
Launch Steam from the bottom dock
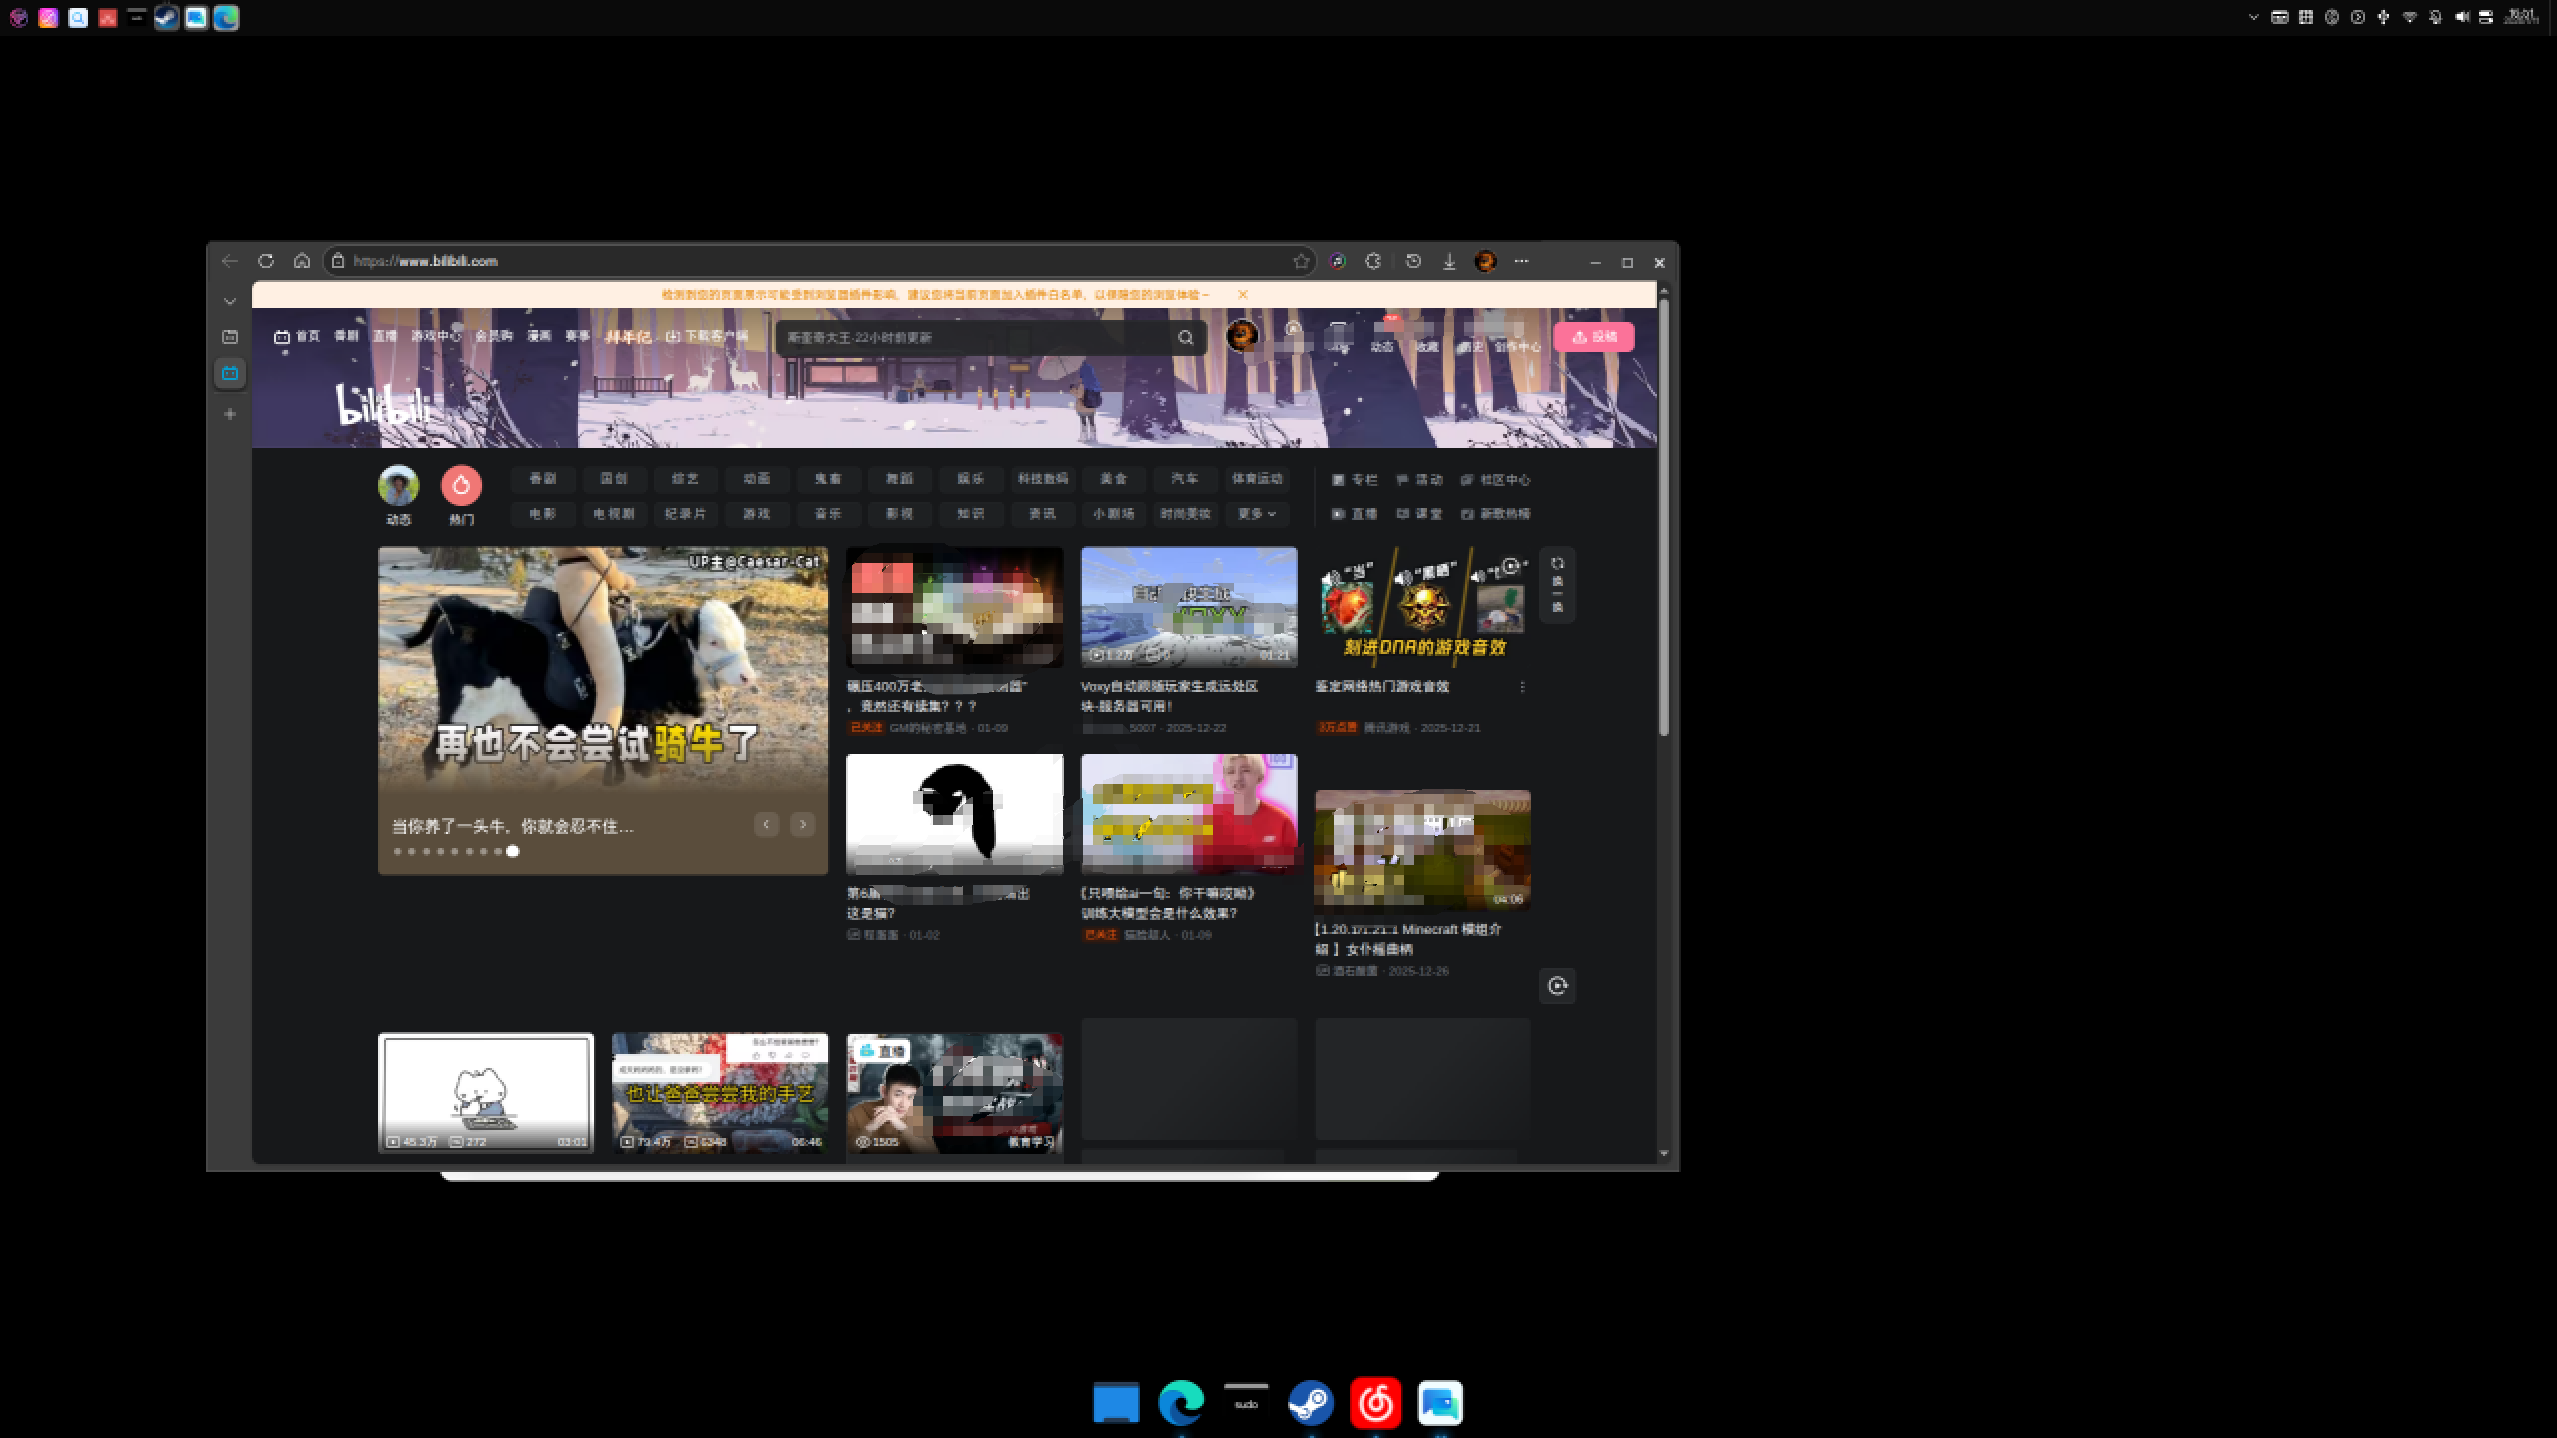click(1310, 1403)
